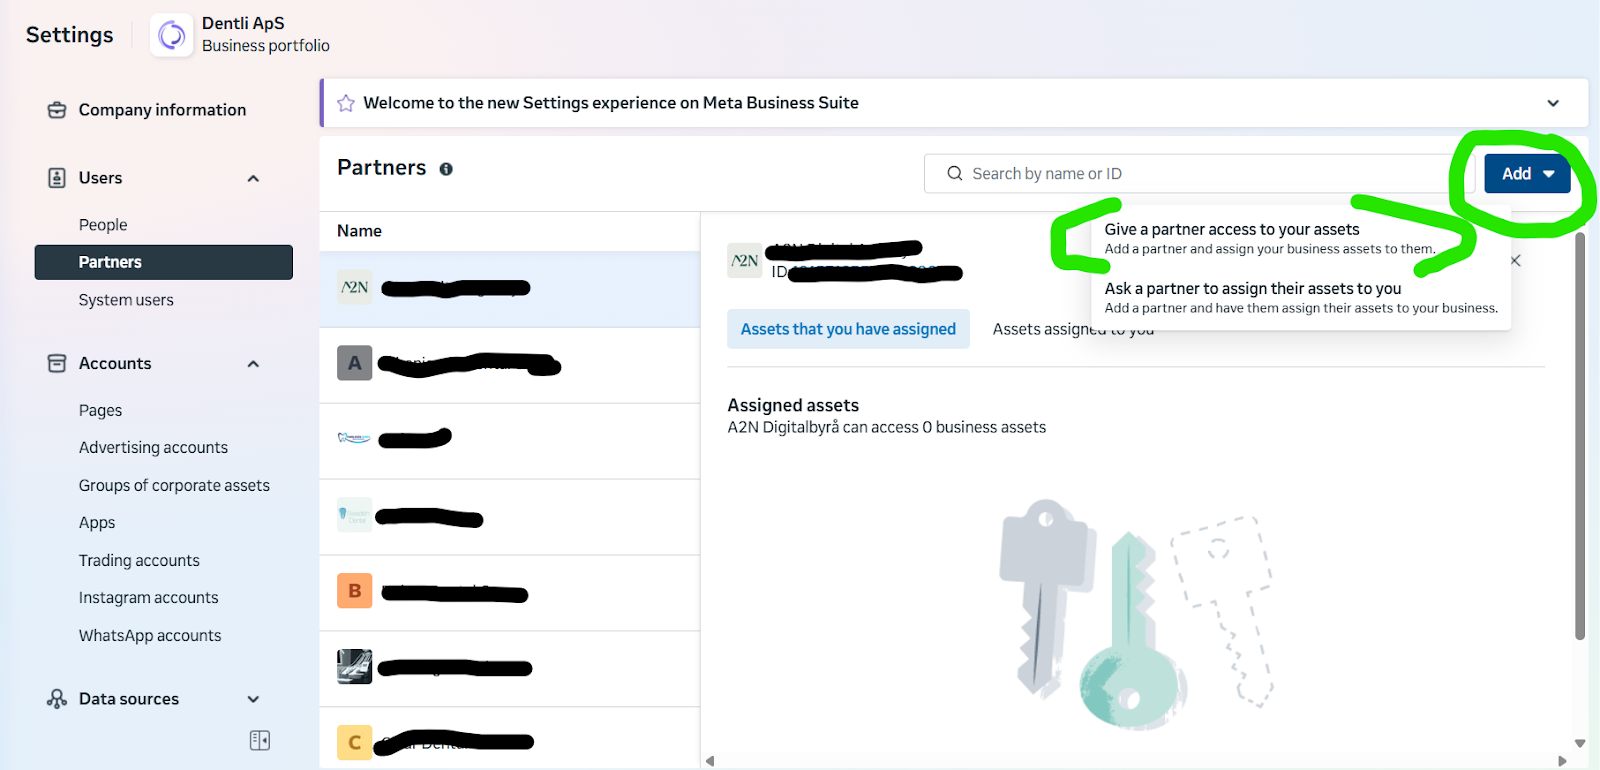Click the Users section label
This screenshot has width=1600, height=770.
coord(100,178)
